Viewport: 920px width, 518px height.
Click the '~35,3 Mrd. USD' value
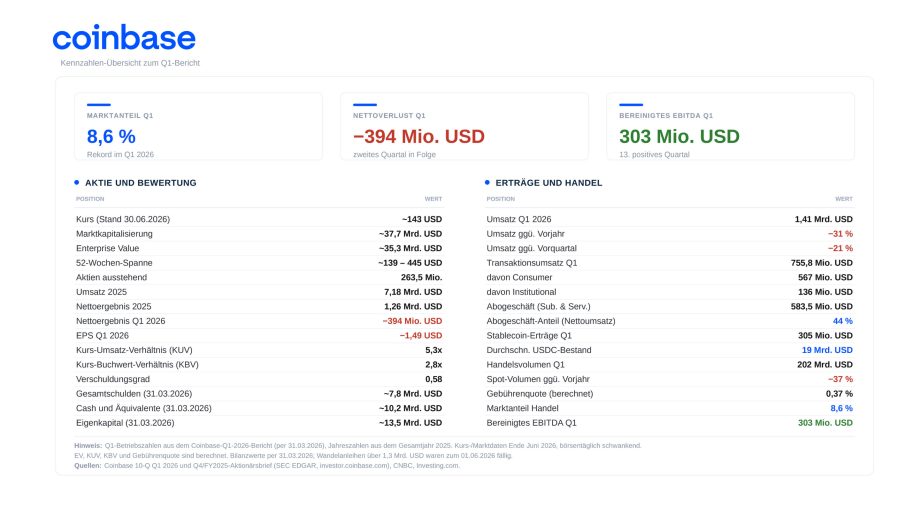tap(411, 249)
